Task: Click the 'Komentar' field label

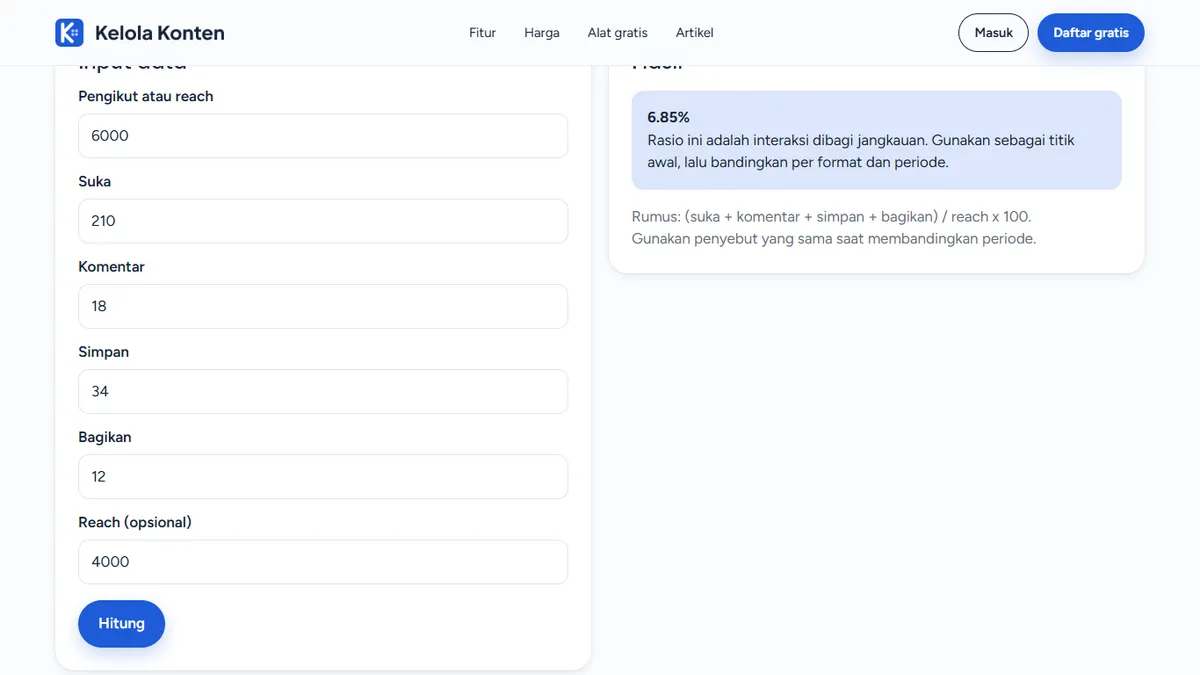Action: click(x=111, y=267)
